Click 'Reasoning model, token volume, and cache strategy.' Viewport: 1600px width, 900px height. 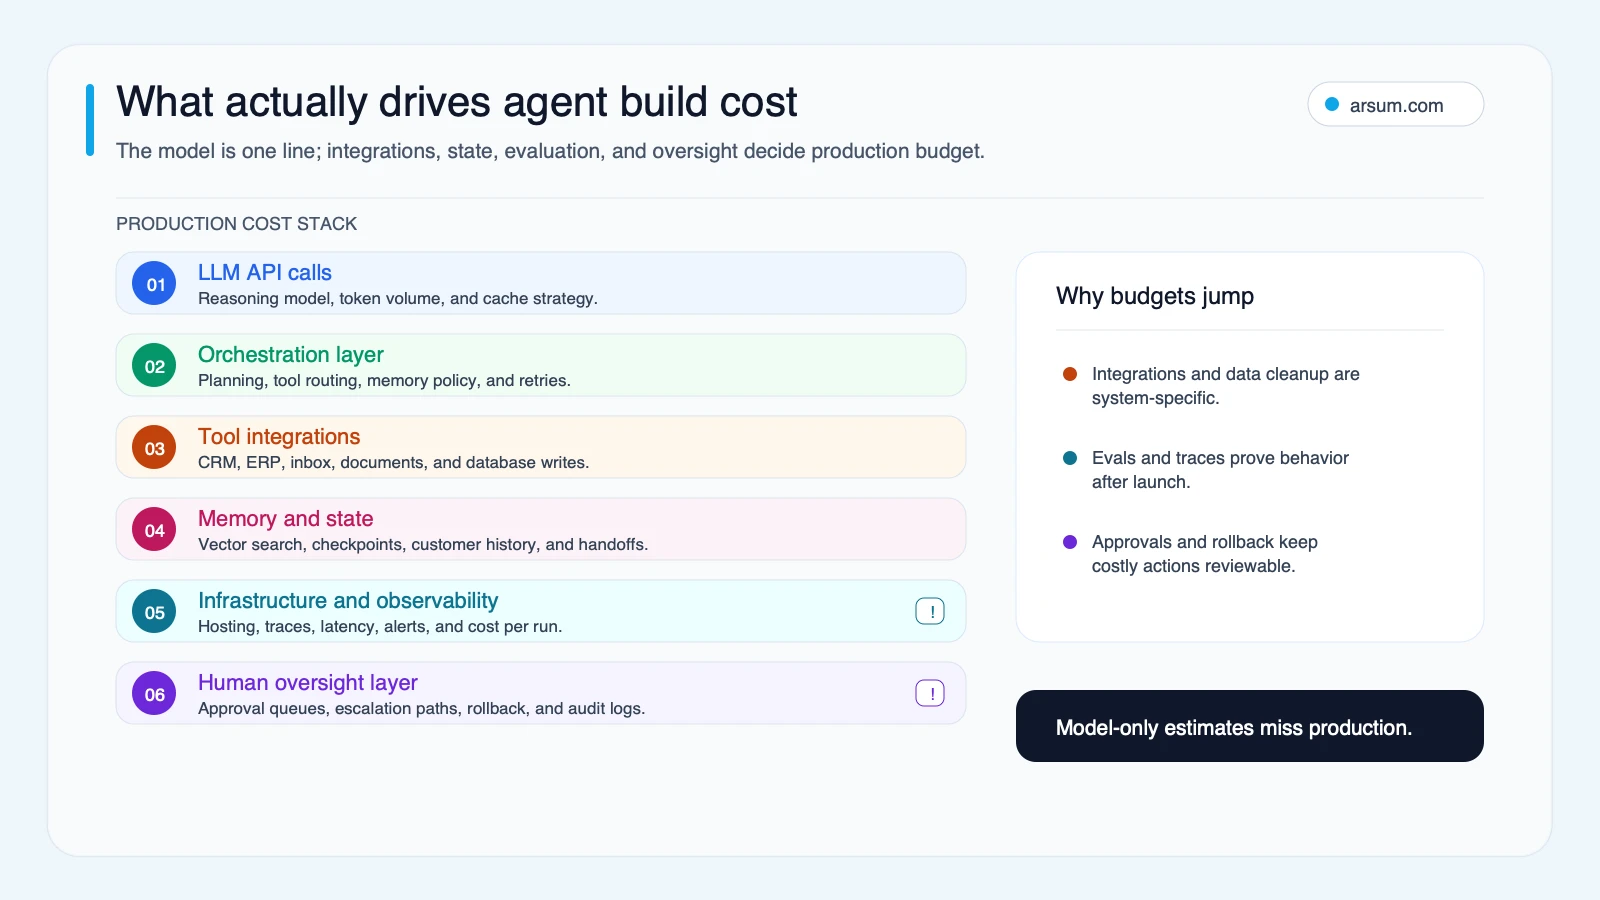click(398, 298)
